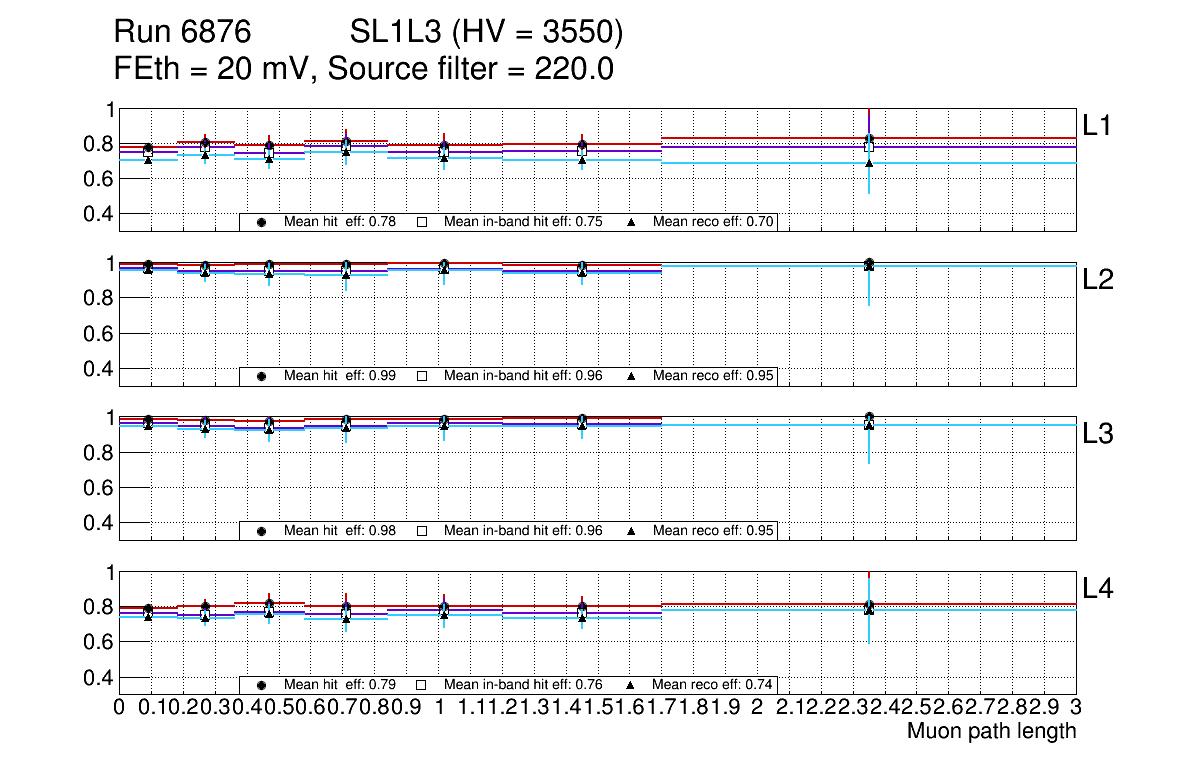This screenshot has height=772, width=1196.
Task: Click the black triangle marker in L1 legend
Action: [631, 223]
